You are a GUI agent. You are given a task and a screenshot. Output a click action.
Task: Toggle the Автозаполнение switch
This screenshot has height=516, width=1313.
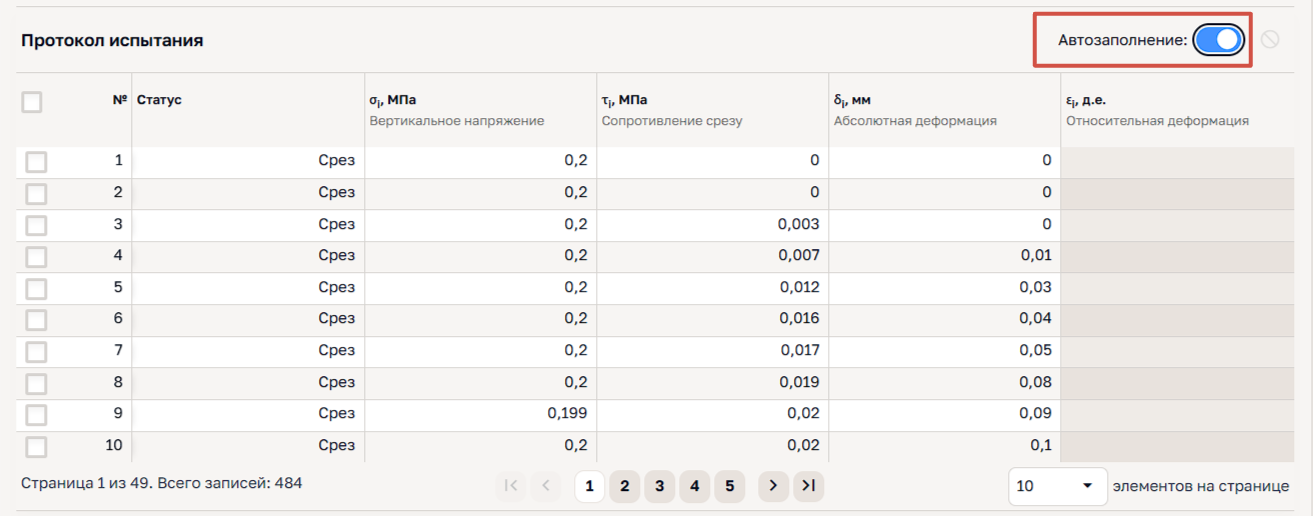pos(1218,40)
